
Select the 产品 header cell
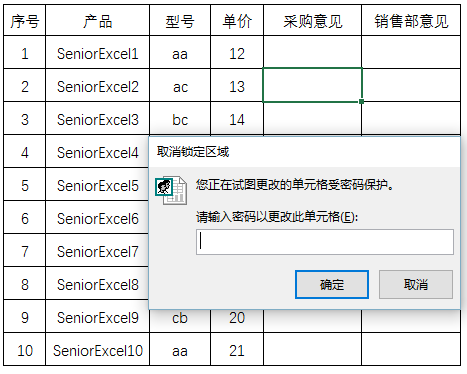coord(97,20)
